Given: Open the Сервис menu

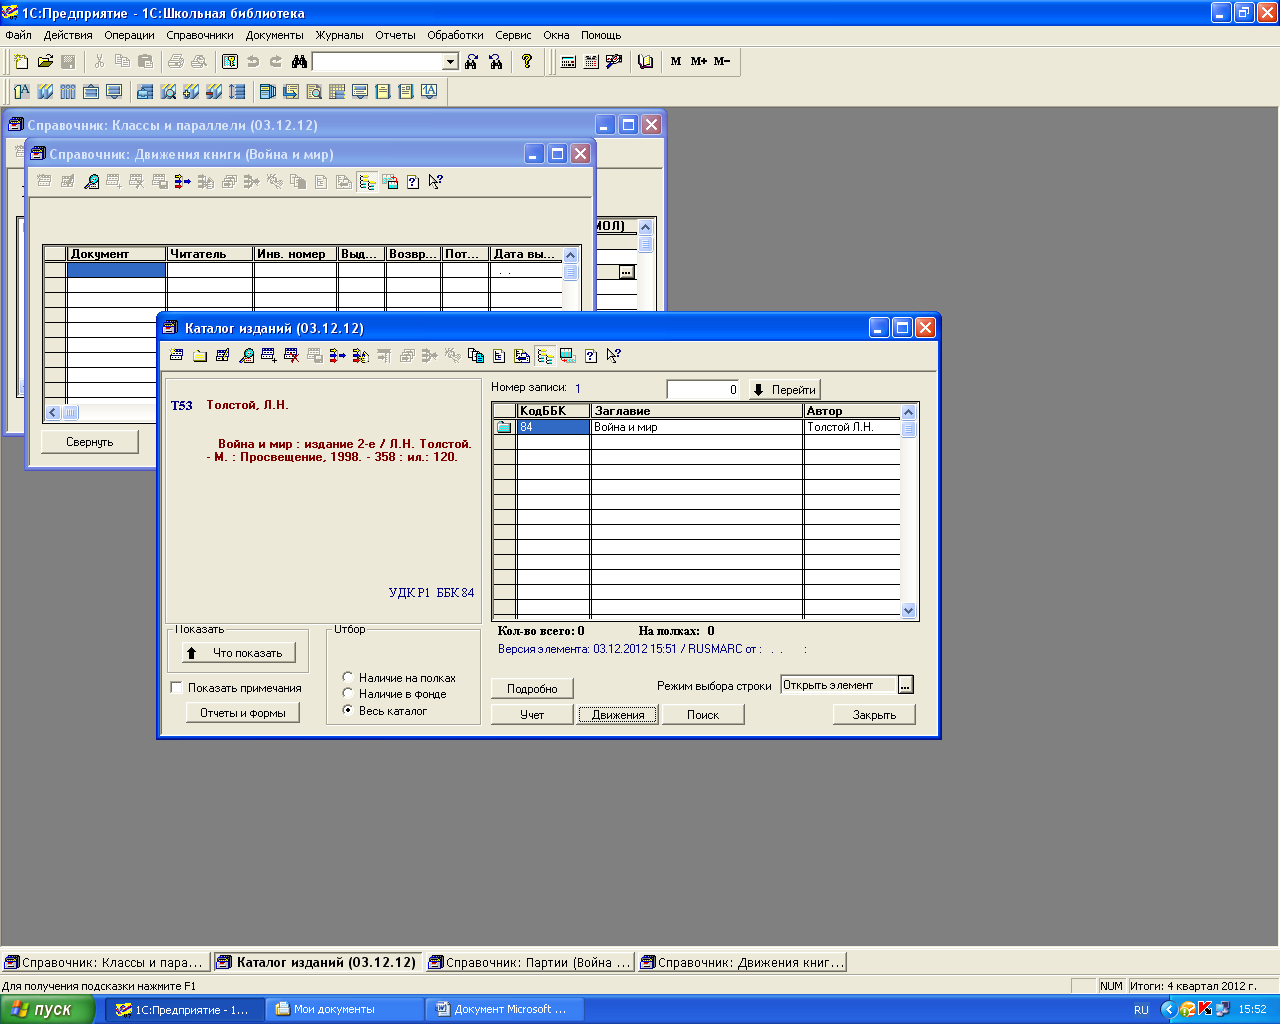Looking at the screenshot, I should coord(513,35).
